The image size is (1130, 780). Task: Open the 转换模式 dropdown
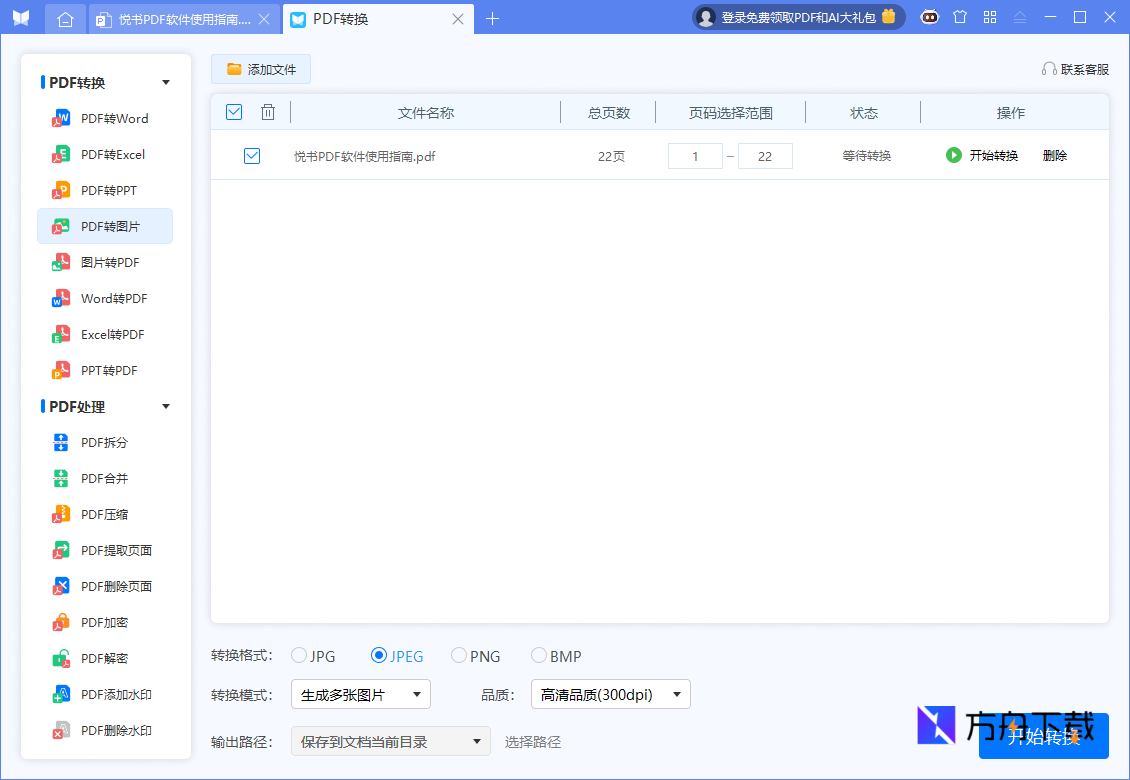[361, 693]
